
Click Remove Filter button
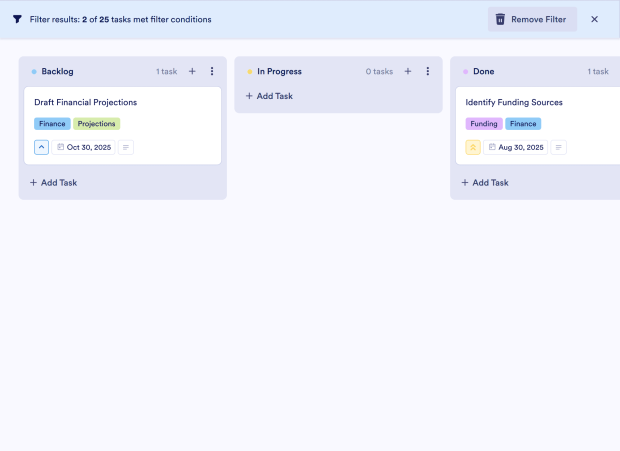click(532, 19)
